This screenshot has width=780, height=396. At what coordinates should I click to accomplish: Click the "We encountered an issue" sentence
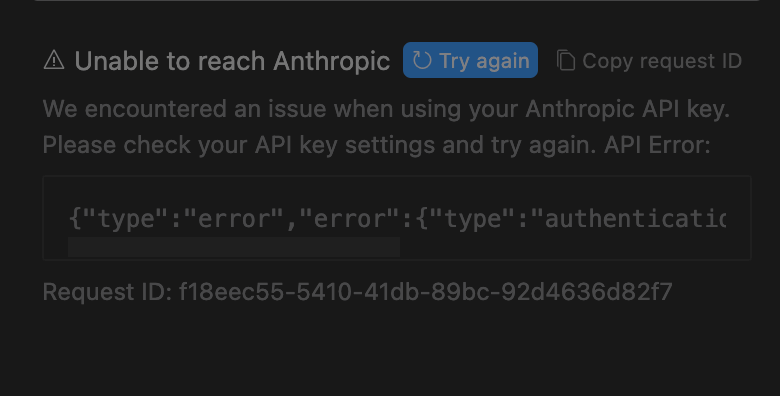386,109
